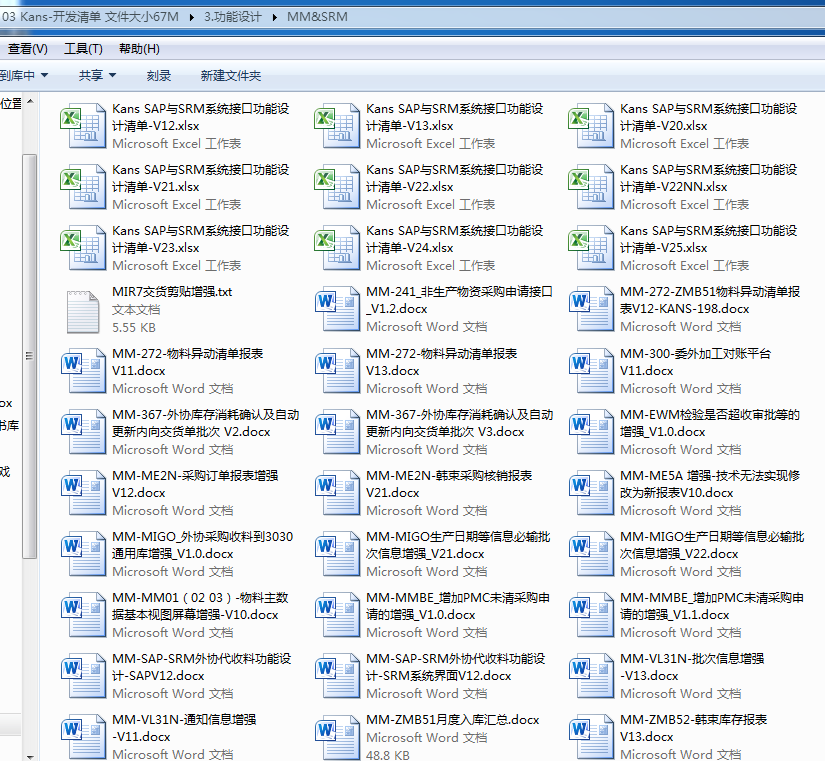825x761 pixels.
Task: Click Word icon for MM-MM01 (02 03) 物料主数据 V10.docx
Action: [x=83, y=615]
